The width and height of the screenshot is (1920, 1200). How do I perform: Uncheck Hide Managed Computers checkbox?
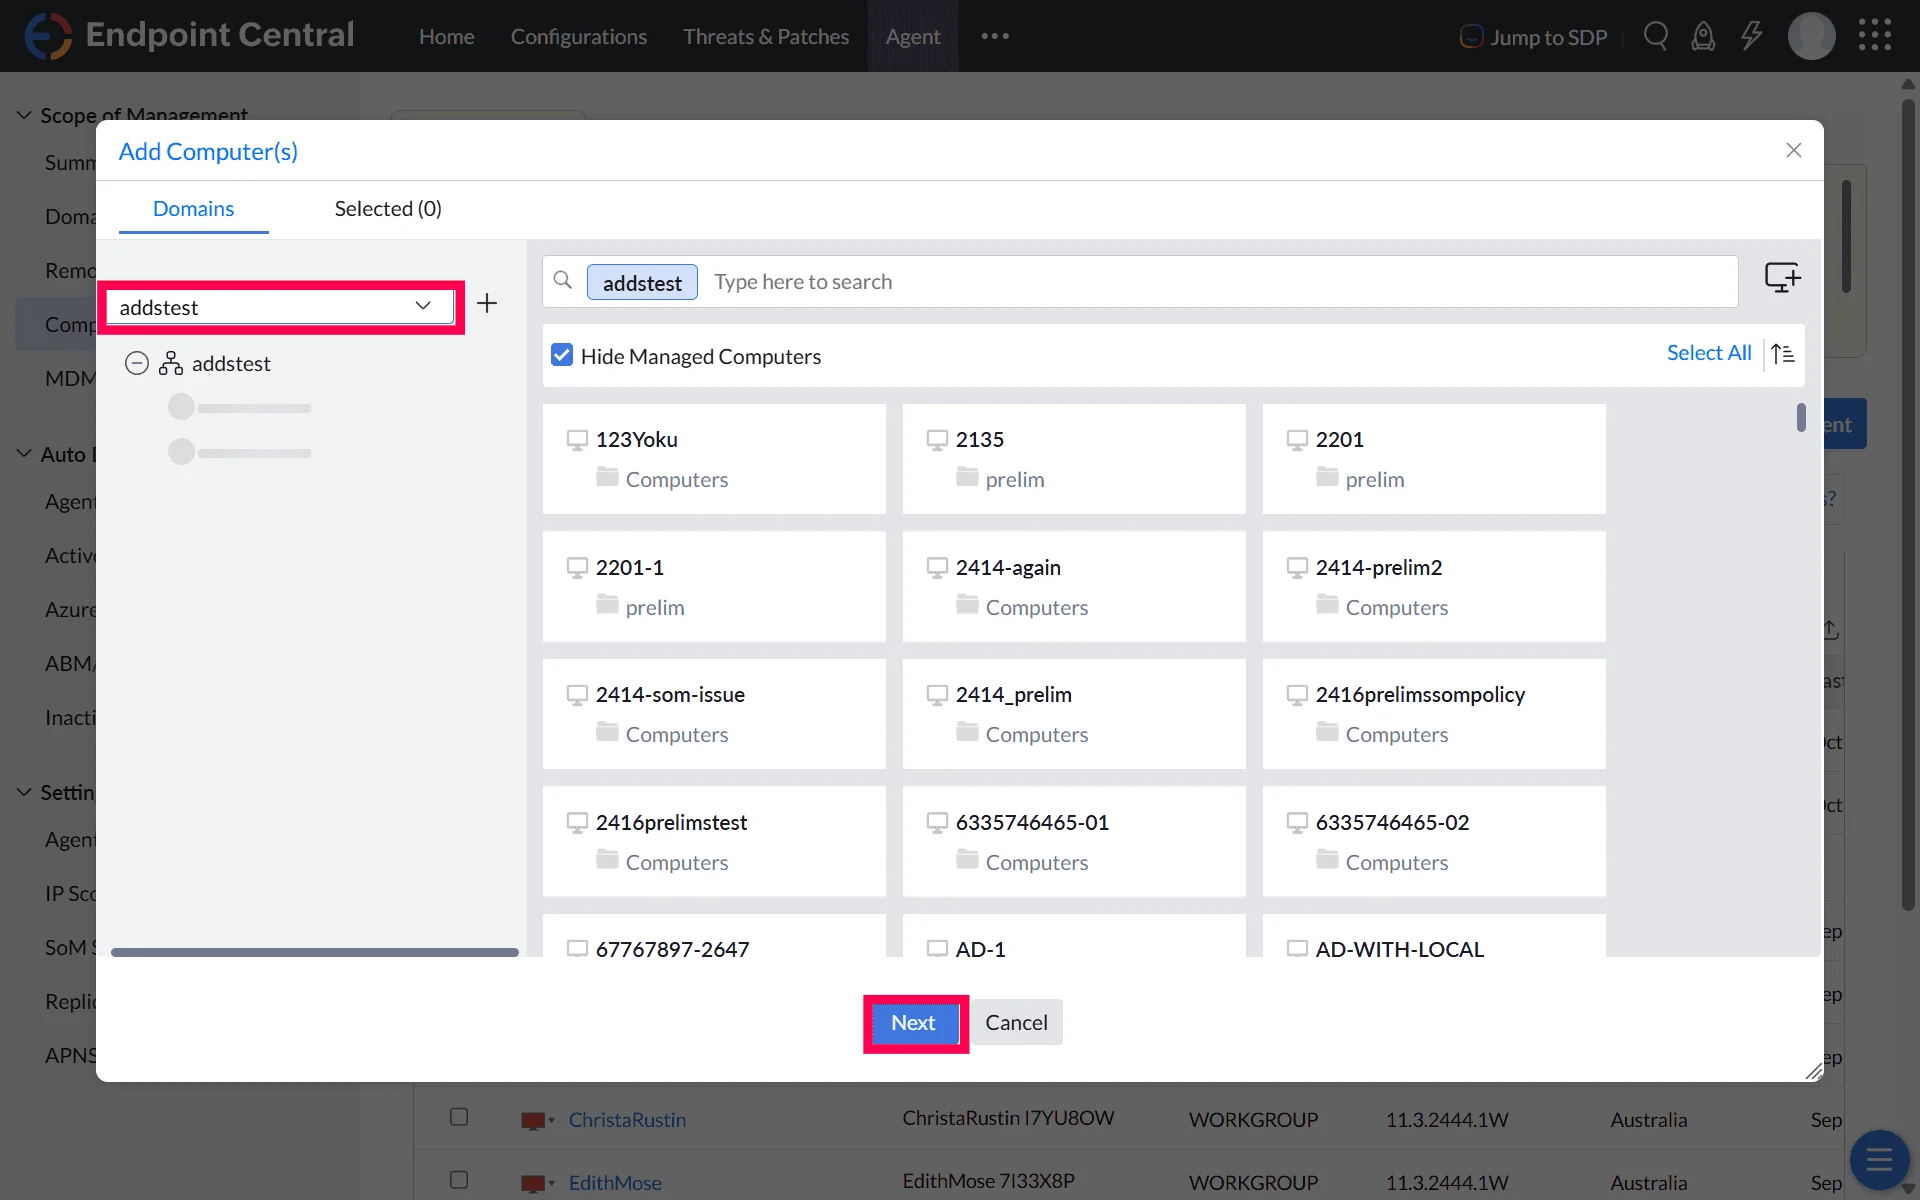click(562, 355)
